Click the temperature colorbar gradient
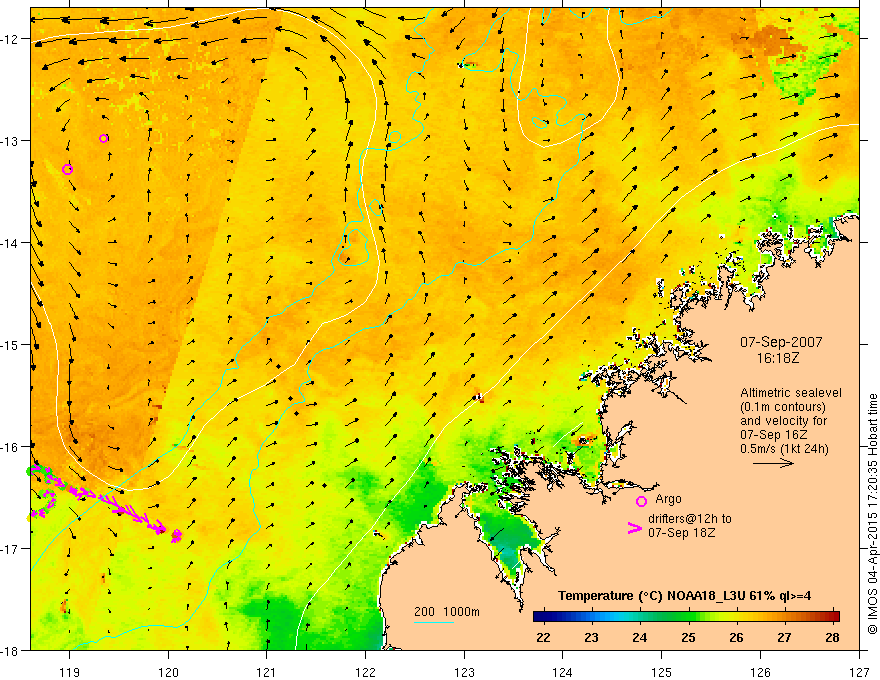This screenshot has height=680, width=880. [x=686, y=617]
